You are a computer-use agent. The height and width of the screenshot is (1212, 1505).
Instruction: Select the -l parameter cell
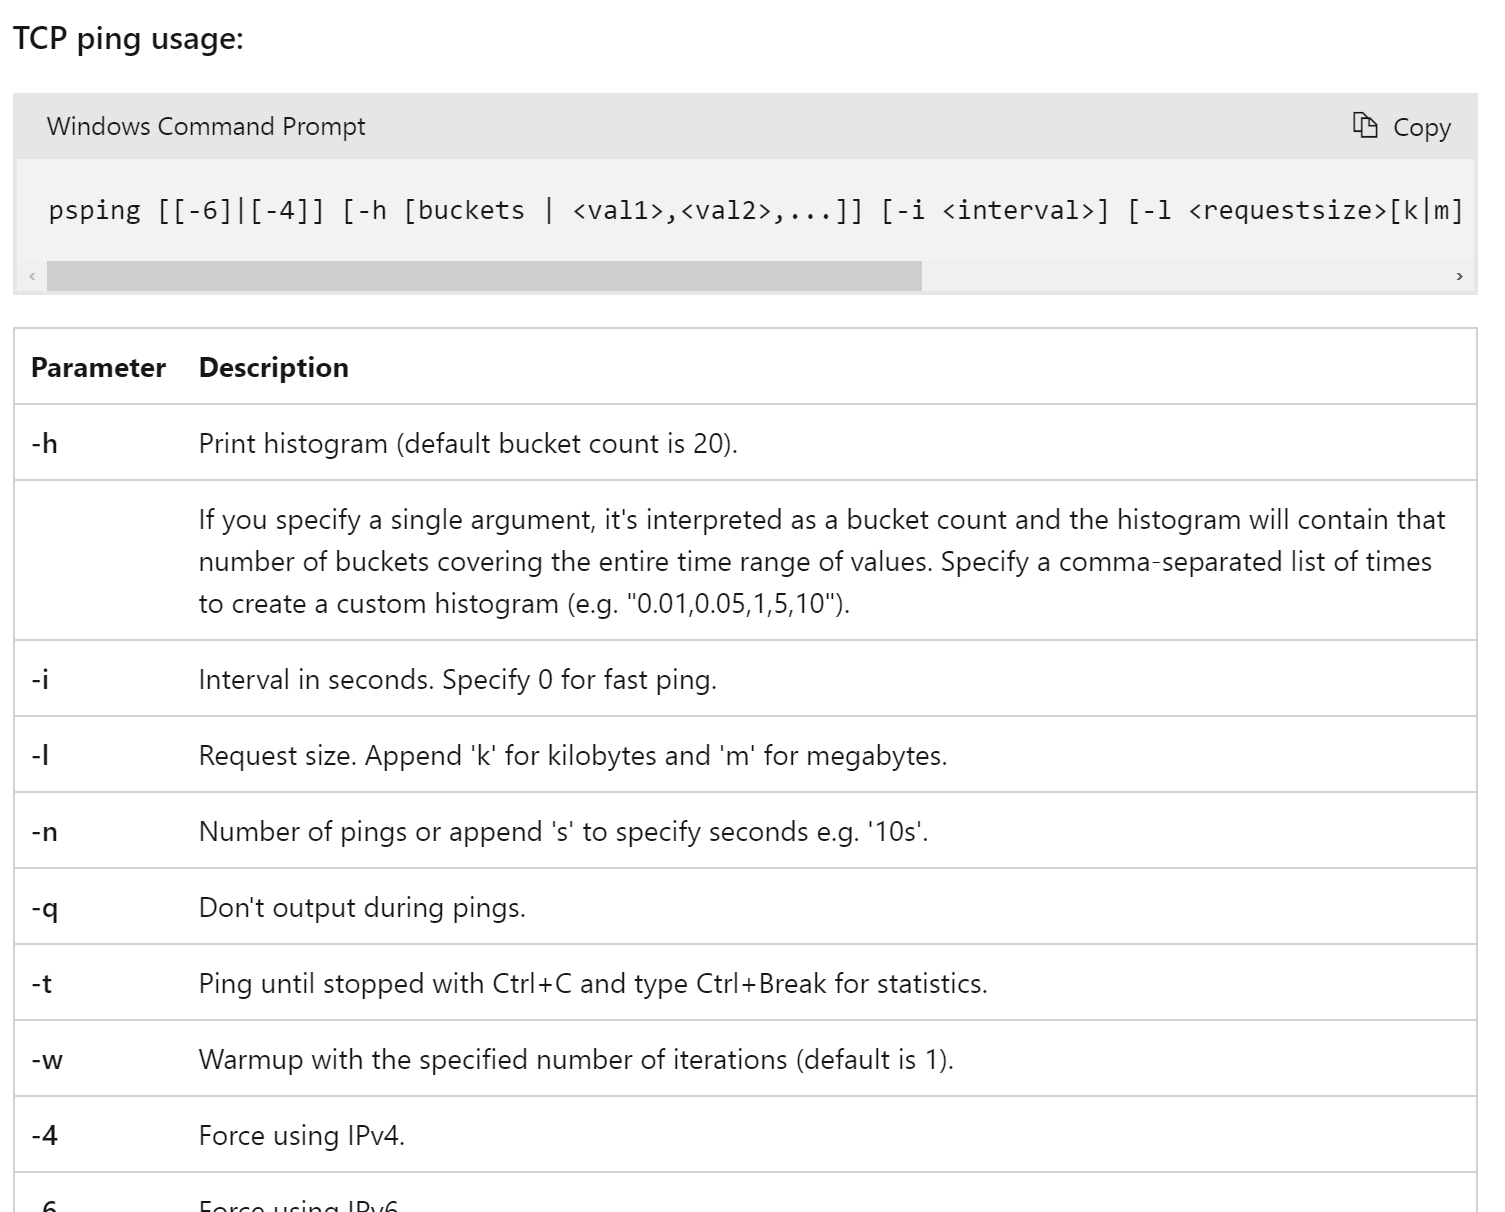(x=40, y=756)
